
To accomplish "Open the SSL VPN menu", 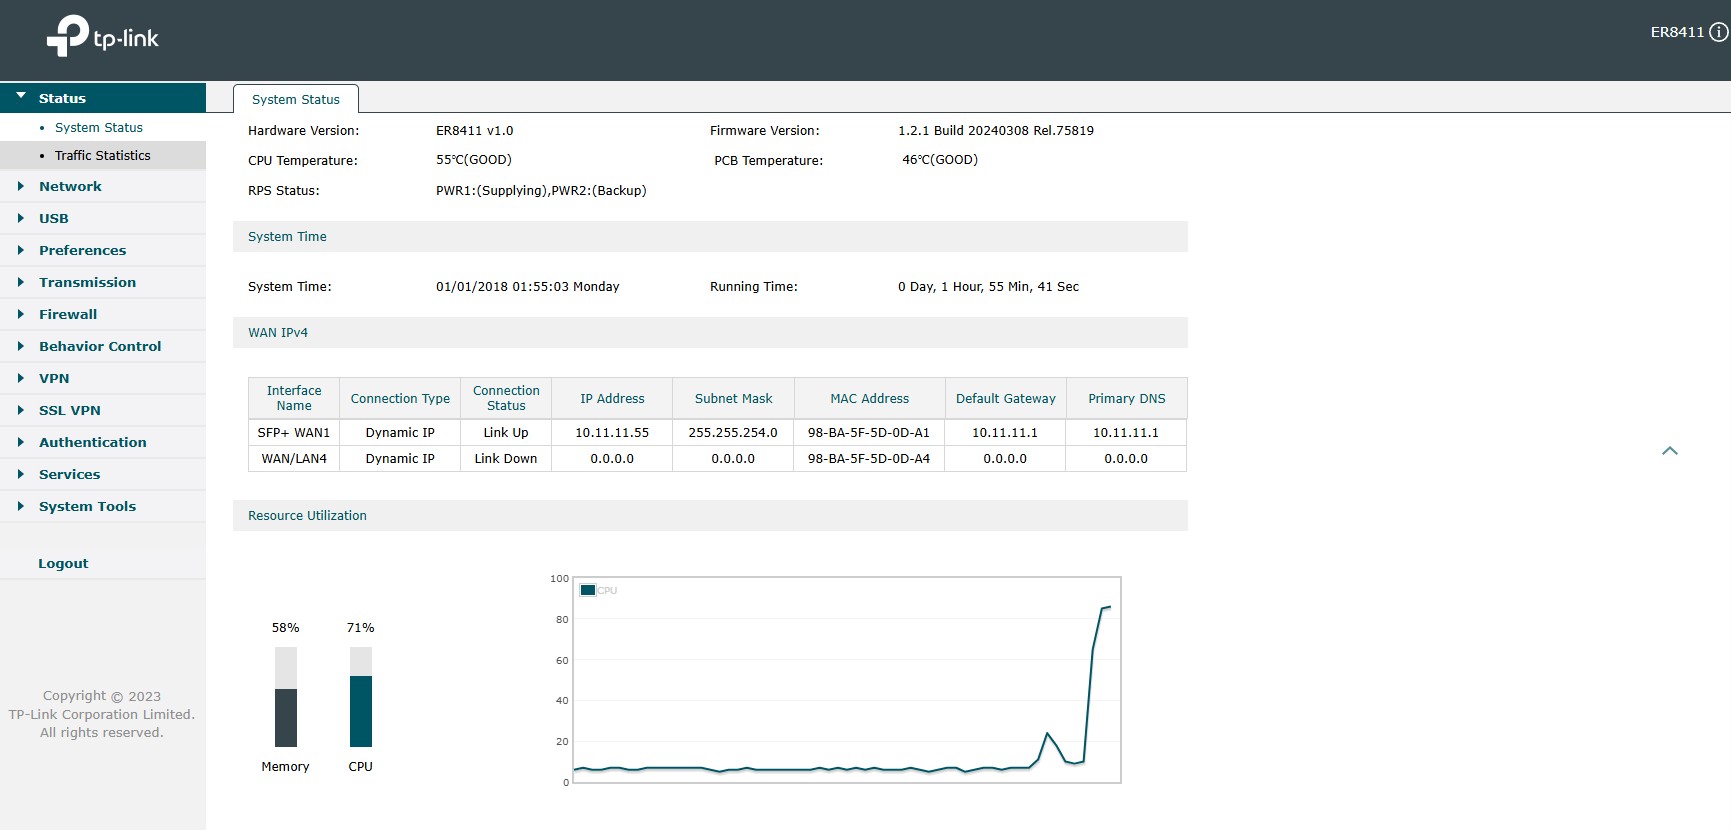I will (69, 410).
